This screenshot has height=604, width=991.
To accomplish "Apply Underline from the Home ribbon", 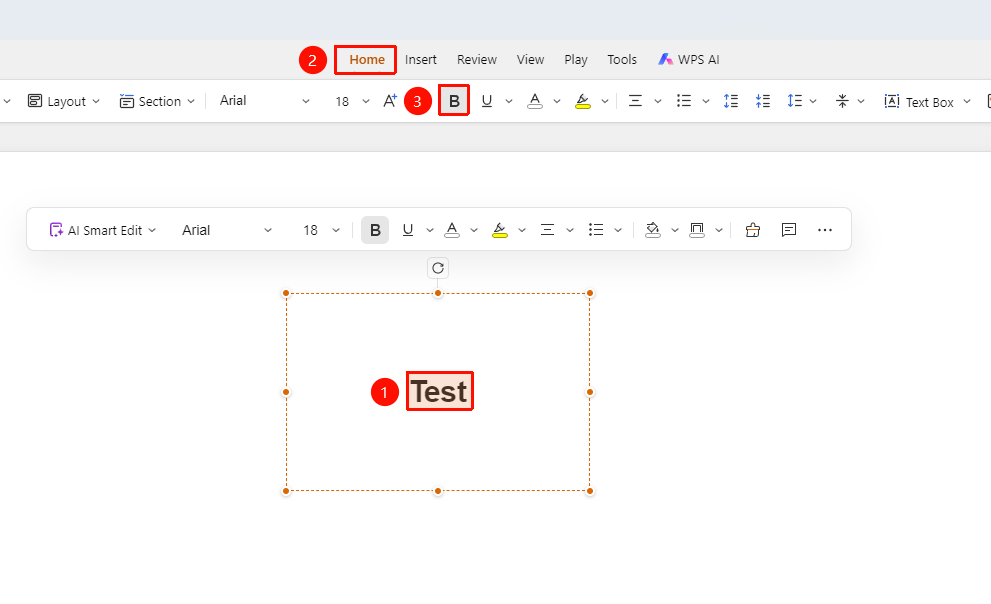I will point(487,101).
